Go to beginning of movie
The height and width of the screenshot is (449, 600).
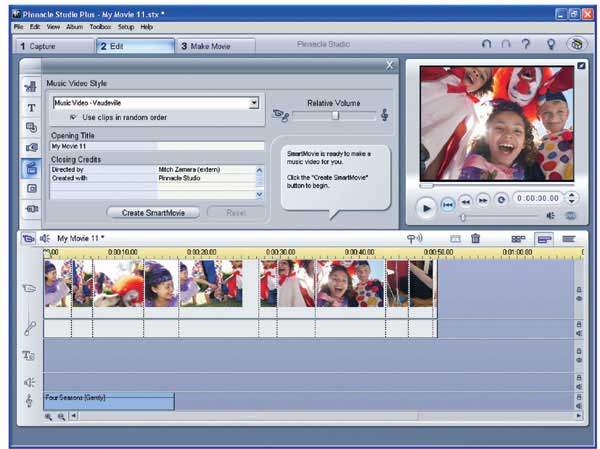447,205
